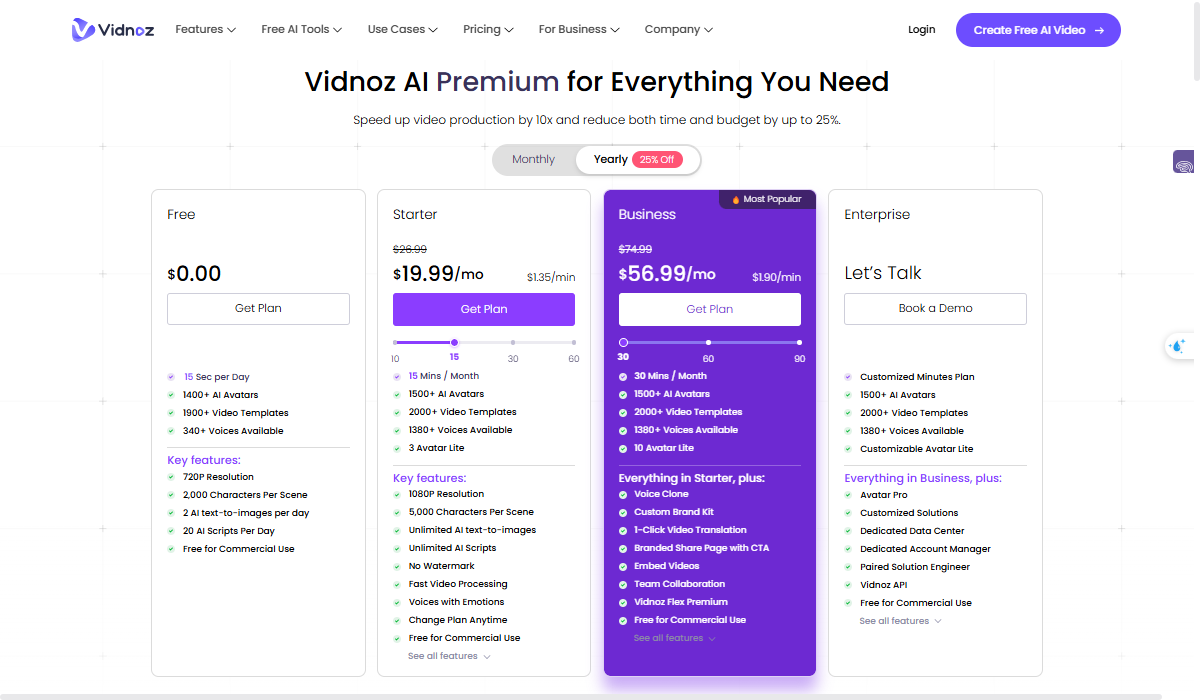Click checkmark icon beside No Watermark
Viewport: 1200px width, 700px height.
click(x=398, y=566)
